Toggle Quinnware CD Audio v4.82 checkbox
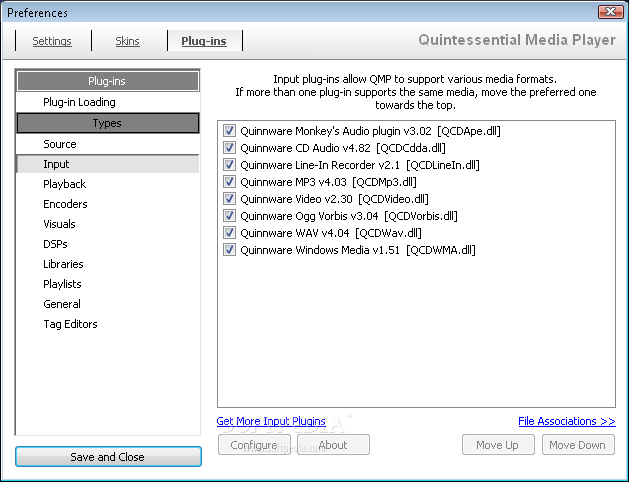Image resolution: width=629 pixels, height=482 pixels. point(229,148)
